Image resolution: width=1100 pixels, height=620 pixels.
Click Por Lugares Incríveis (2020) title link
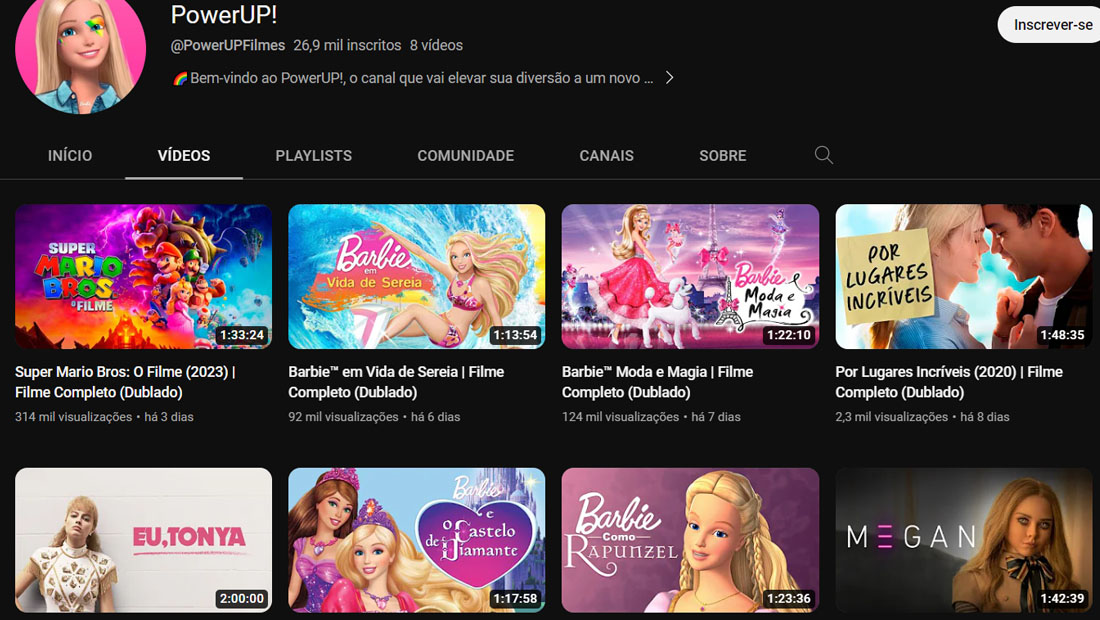point(948,382)
